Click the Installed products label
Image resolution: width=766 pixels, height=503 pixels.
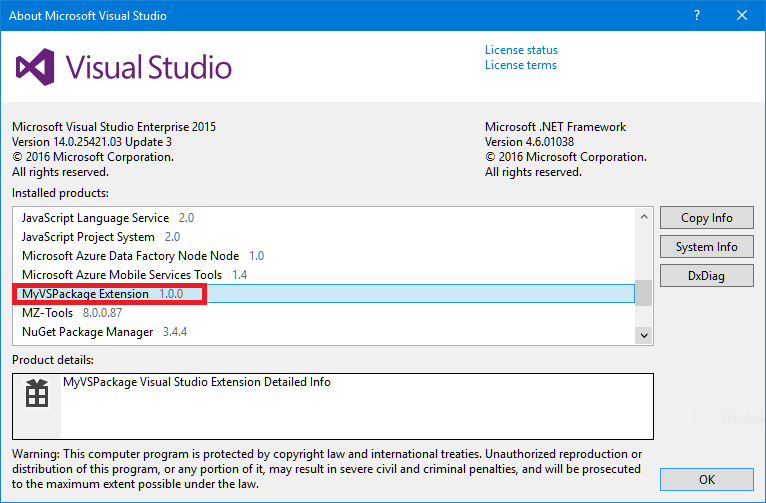point(60,193)
